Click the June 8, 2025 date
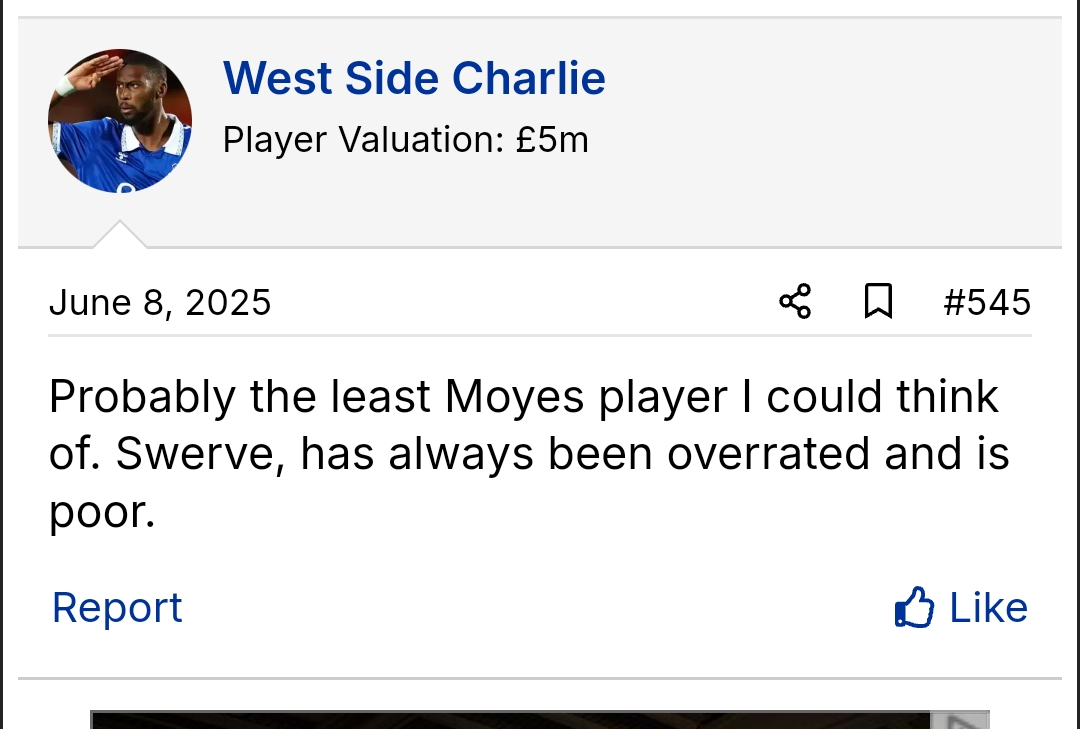The width and height of the screenshot is (1080, 729). point(160,302)
